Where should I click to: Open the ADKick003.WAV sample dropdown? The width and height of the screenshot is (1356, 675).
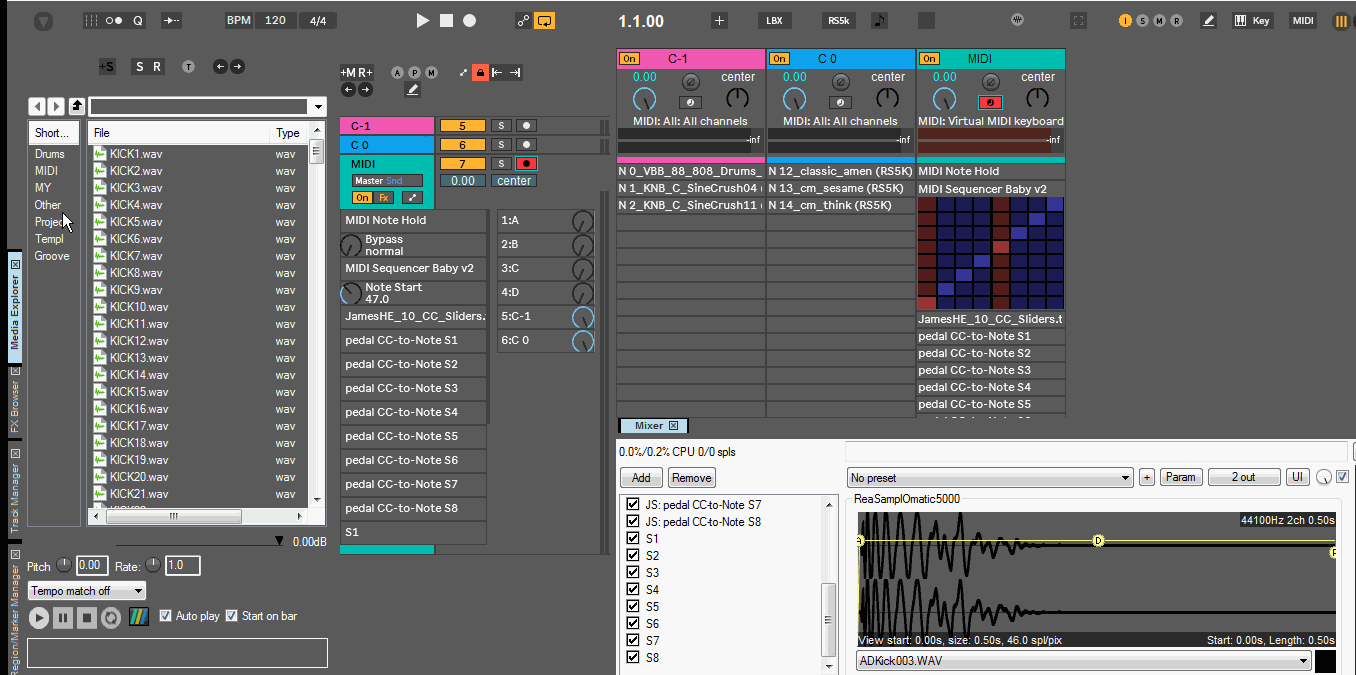point(1083,661)
